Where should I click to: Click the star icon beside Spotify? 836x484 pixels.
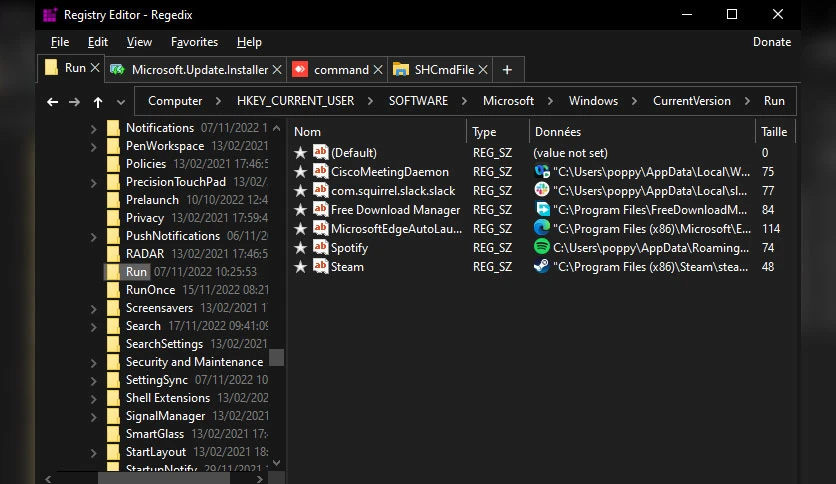(300, 248)
